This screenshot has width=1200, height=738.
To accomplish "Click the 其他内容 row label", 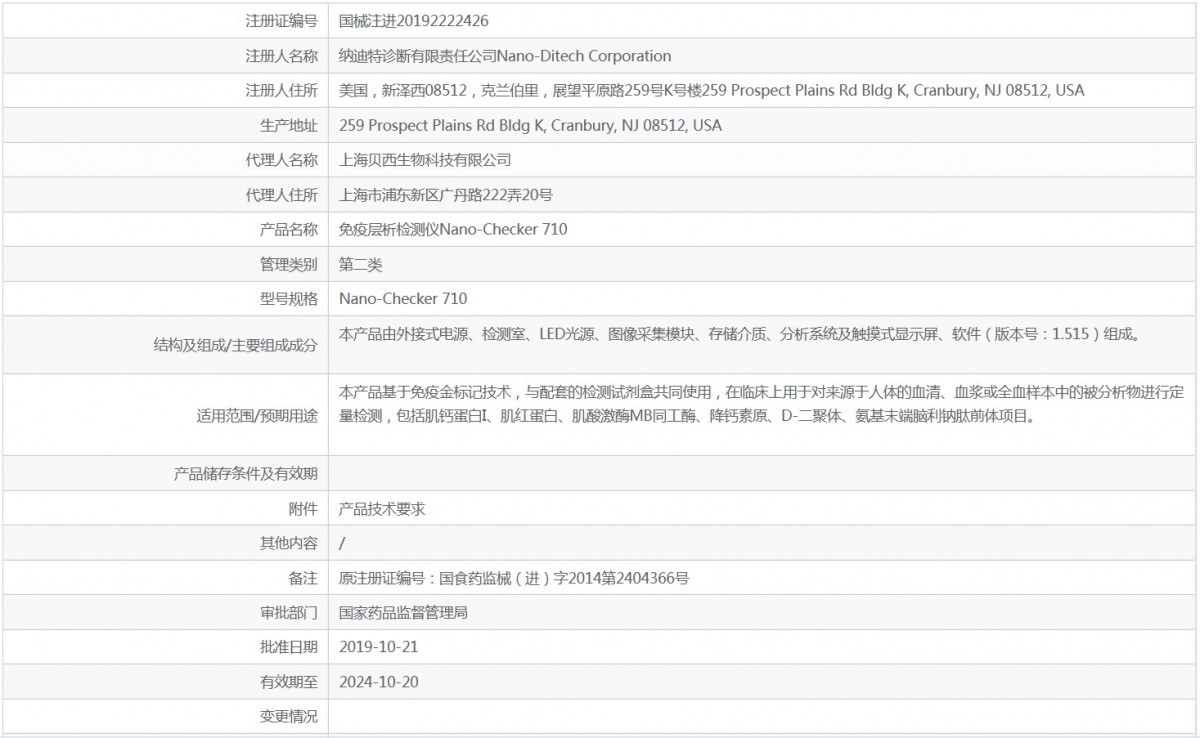I will pyautogui.click(x=289, y=543).
